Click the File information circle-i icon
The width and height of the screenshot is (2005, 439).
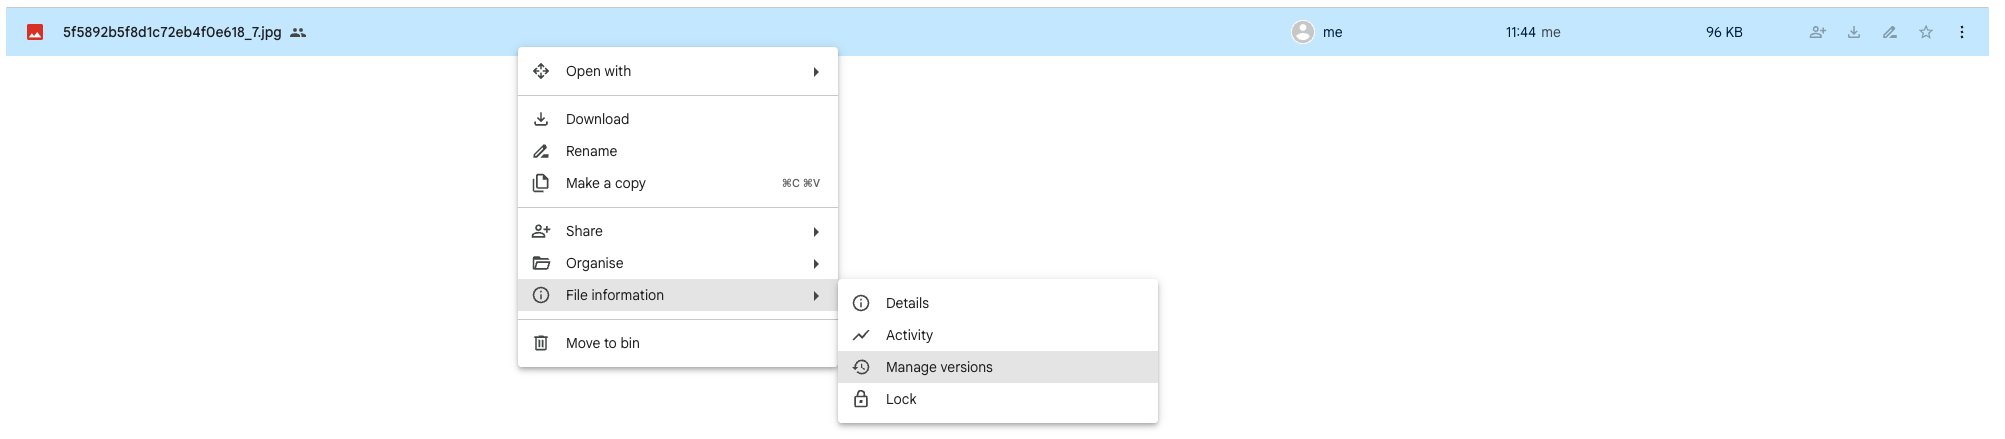(x=541, y=295)
